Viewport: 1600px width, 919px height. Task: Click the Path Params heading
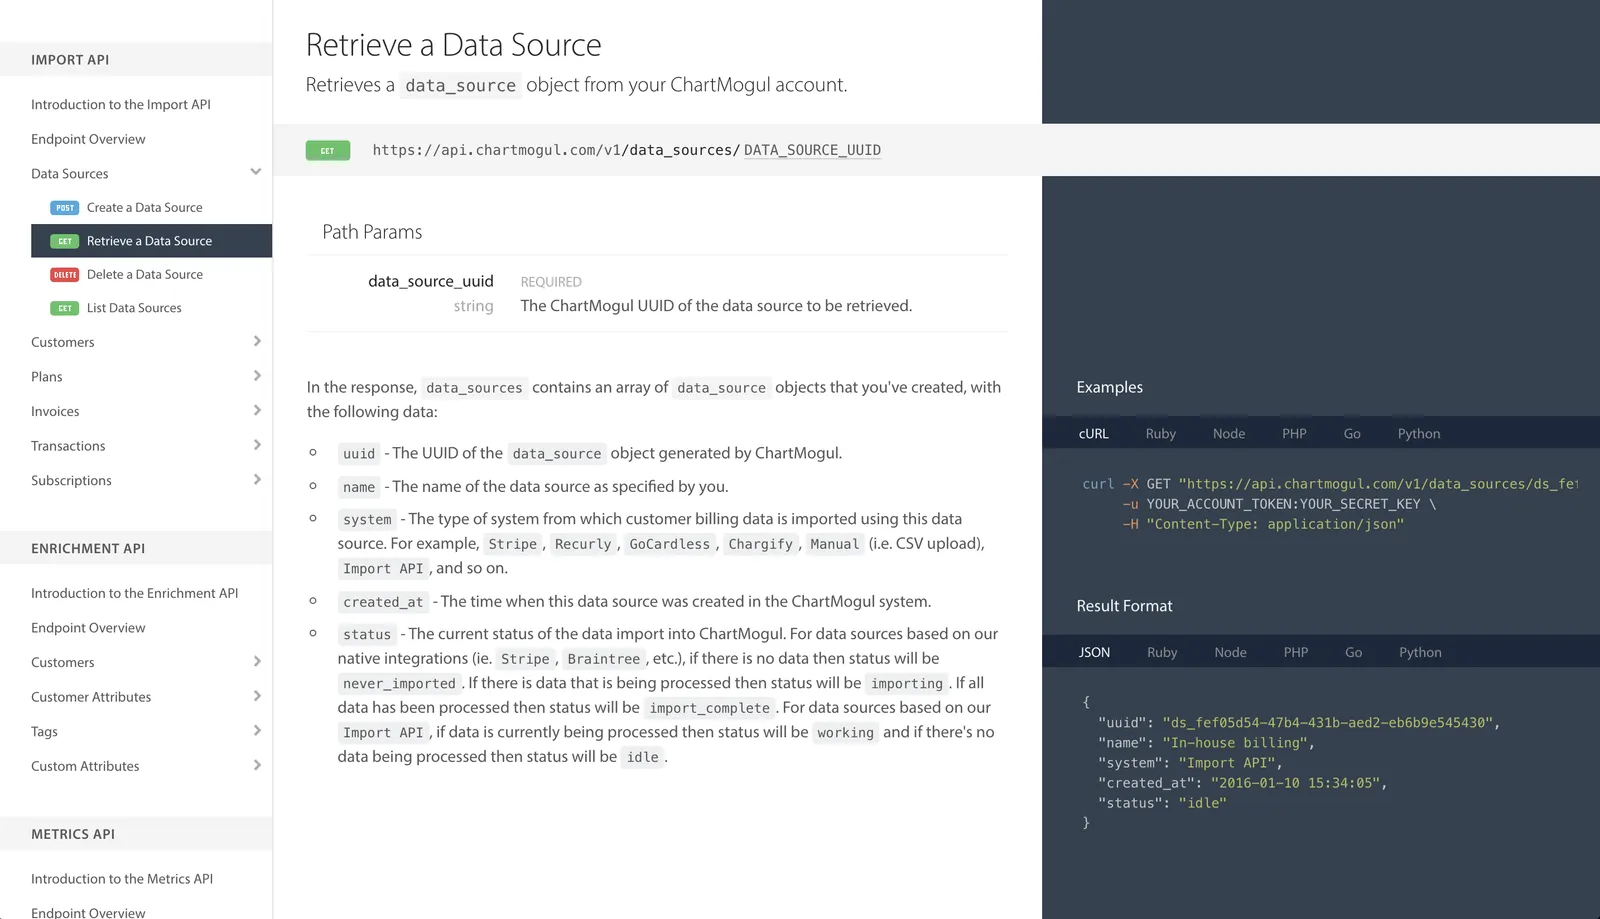tap(372, 232)
